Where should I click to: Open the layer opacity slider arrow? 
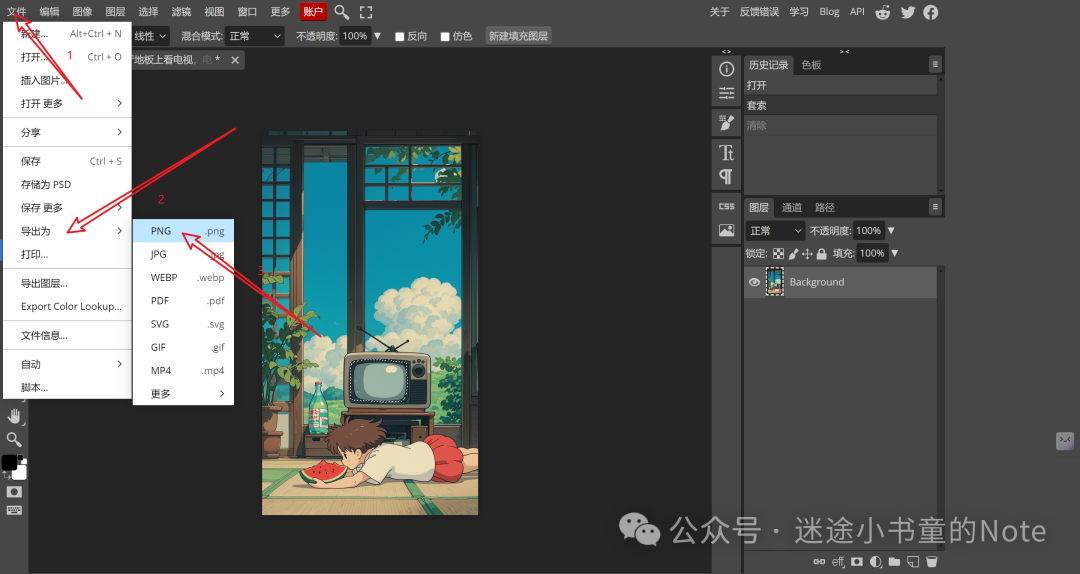(x=891, y=231)
